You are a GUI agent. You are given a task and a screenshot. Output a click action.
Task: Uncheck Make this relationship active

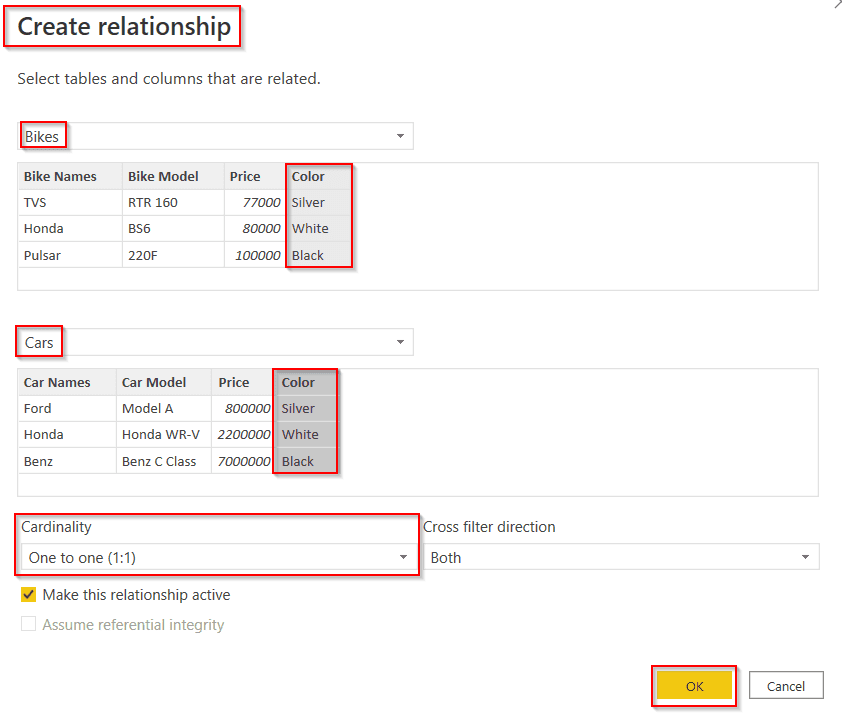(x=28, y=595)
